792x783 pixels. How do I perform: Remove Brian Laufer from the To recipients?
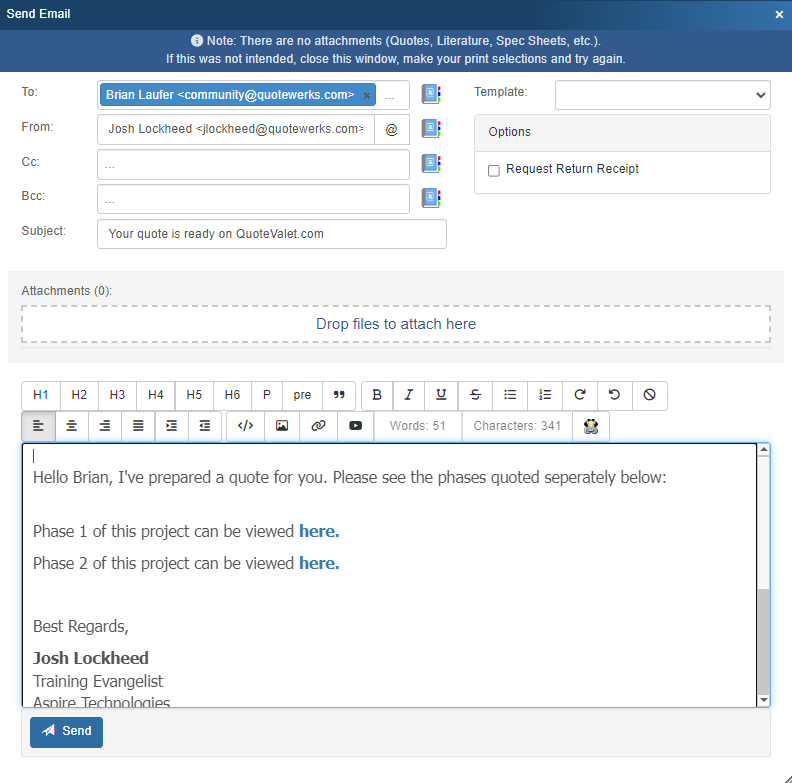point(366,96)
